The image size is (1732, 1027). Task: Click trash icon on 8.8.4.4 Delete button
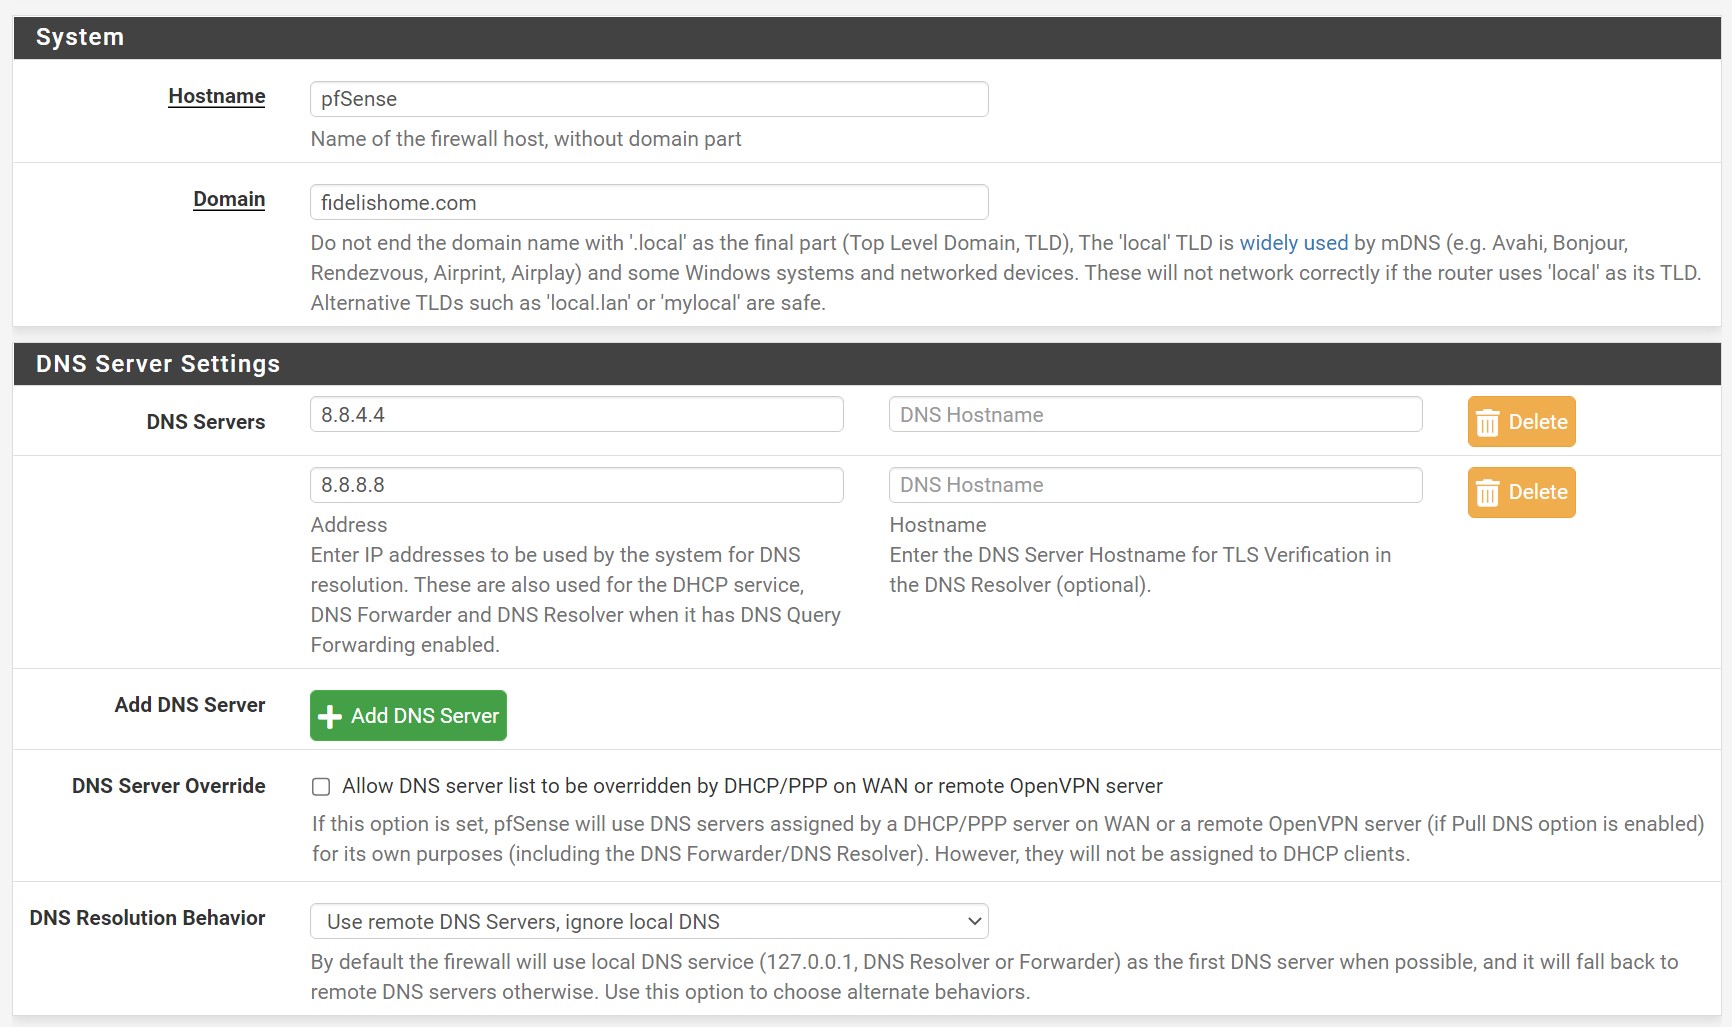(x=1488, y=423)
